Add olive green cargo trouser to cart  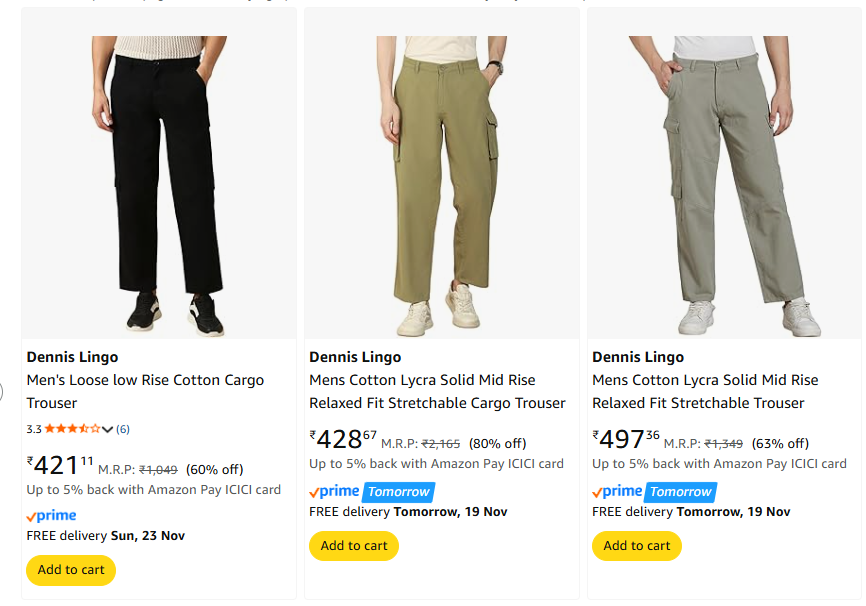(354, 546)
